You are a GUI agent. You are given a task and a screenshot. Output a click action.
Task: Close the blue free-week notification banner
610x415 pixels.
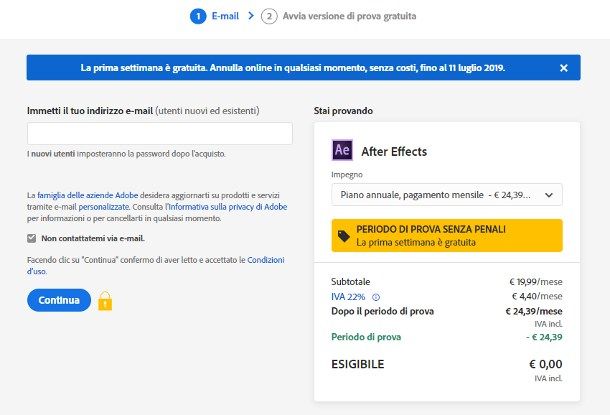(564, 68)
